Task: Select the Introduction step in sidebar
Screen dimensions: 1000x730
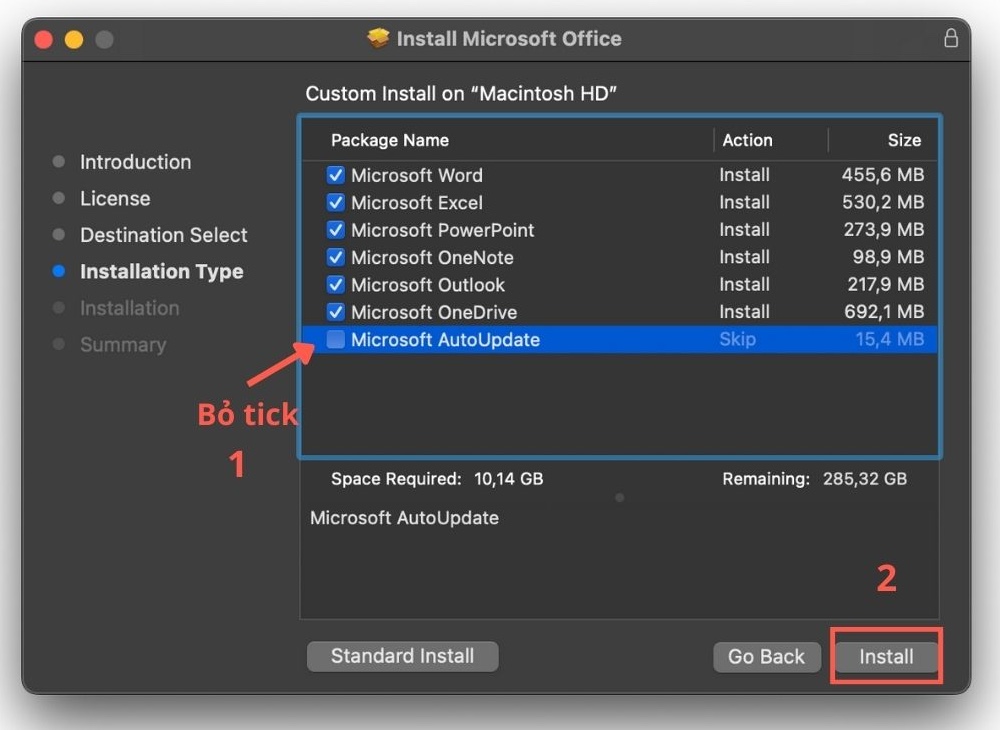Action: (x=135, y=162)
